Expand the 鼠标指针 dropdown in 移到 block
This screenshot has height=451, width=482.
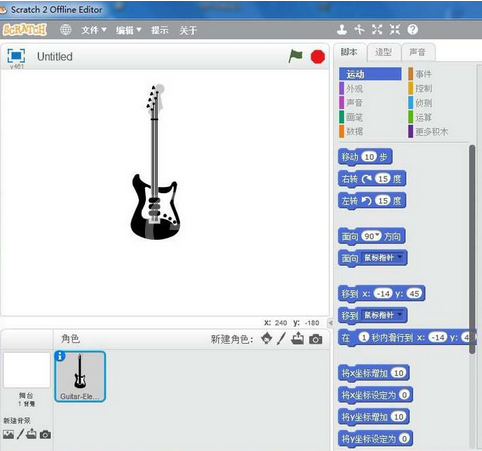(x=400, y=314)
